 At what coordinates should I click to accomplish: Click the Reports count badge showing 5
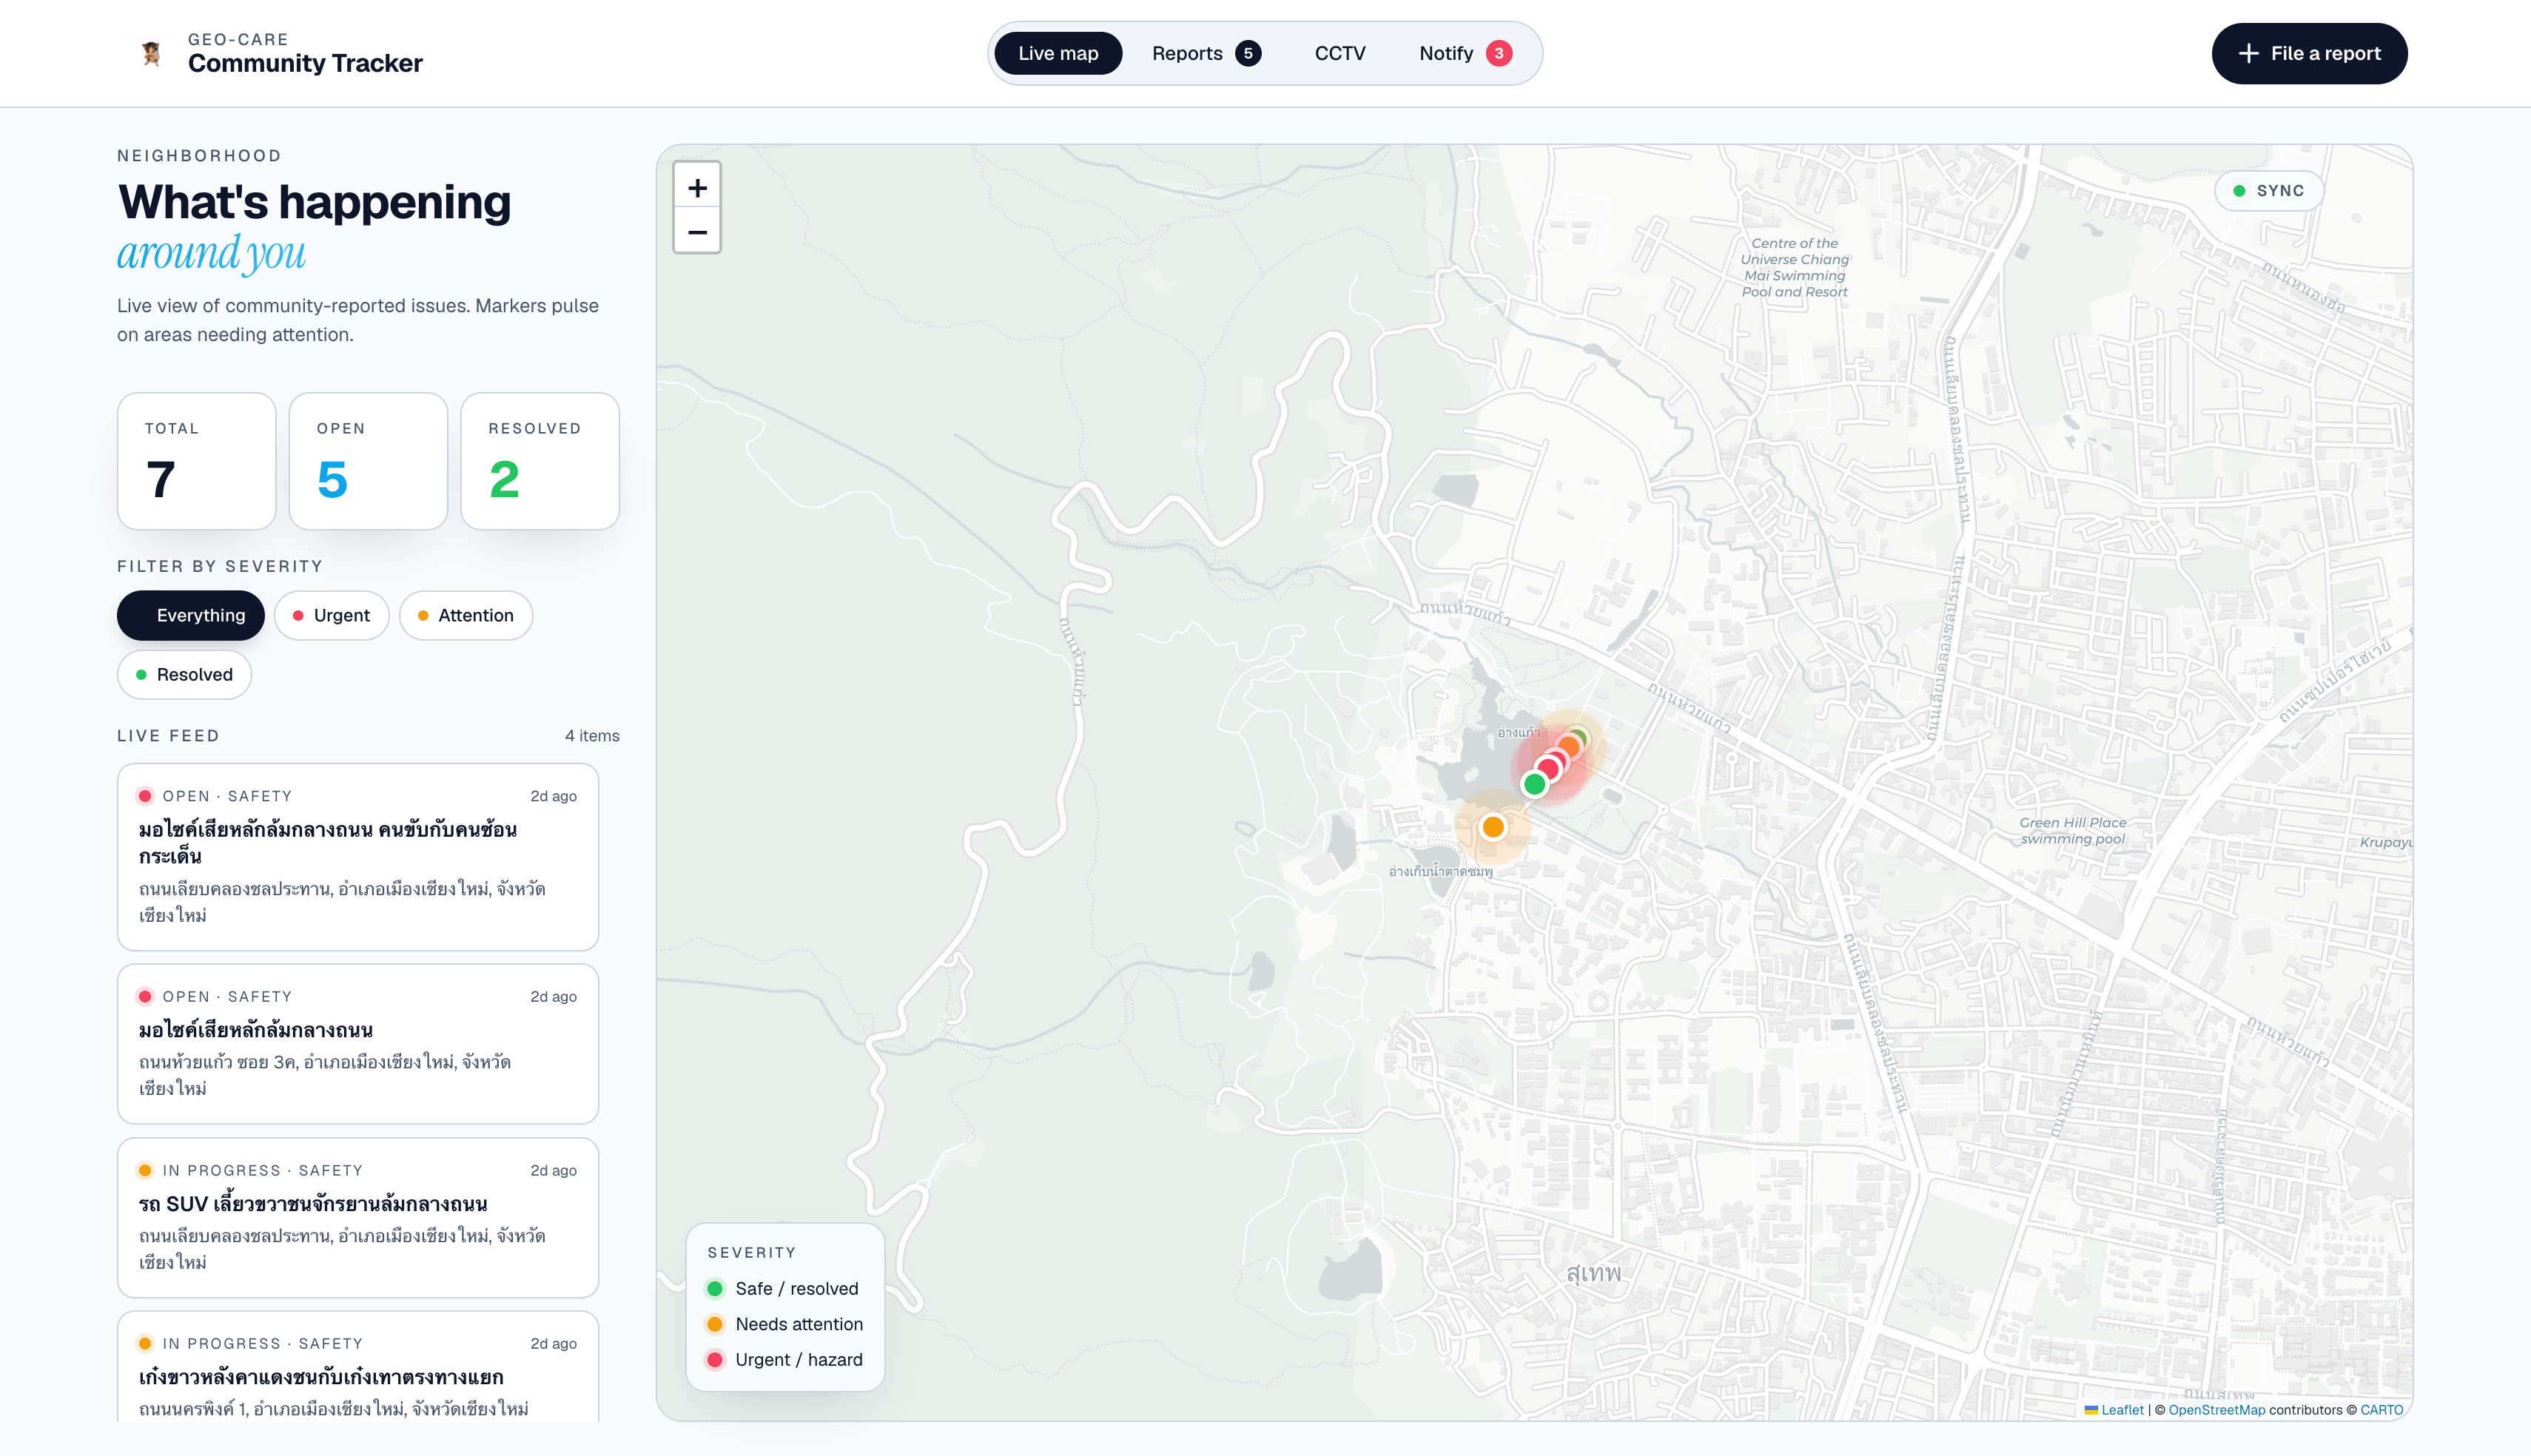(x=1247, y=53)
